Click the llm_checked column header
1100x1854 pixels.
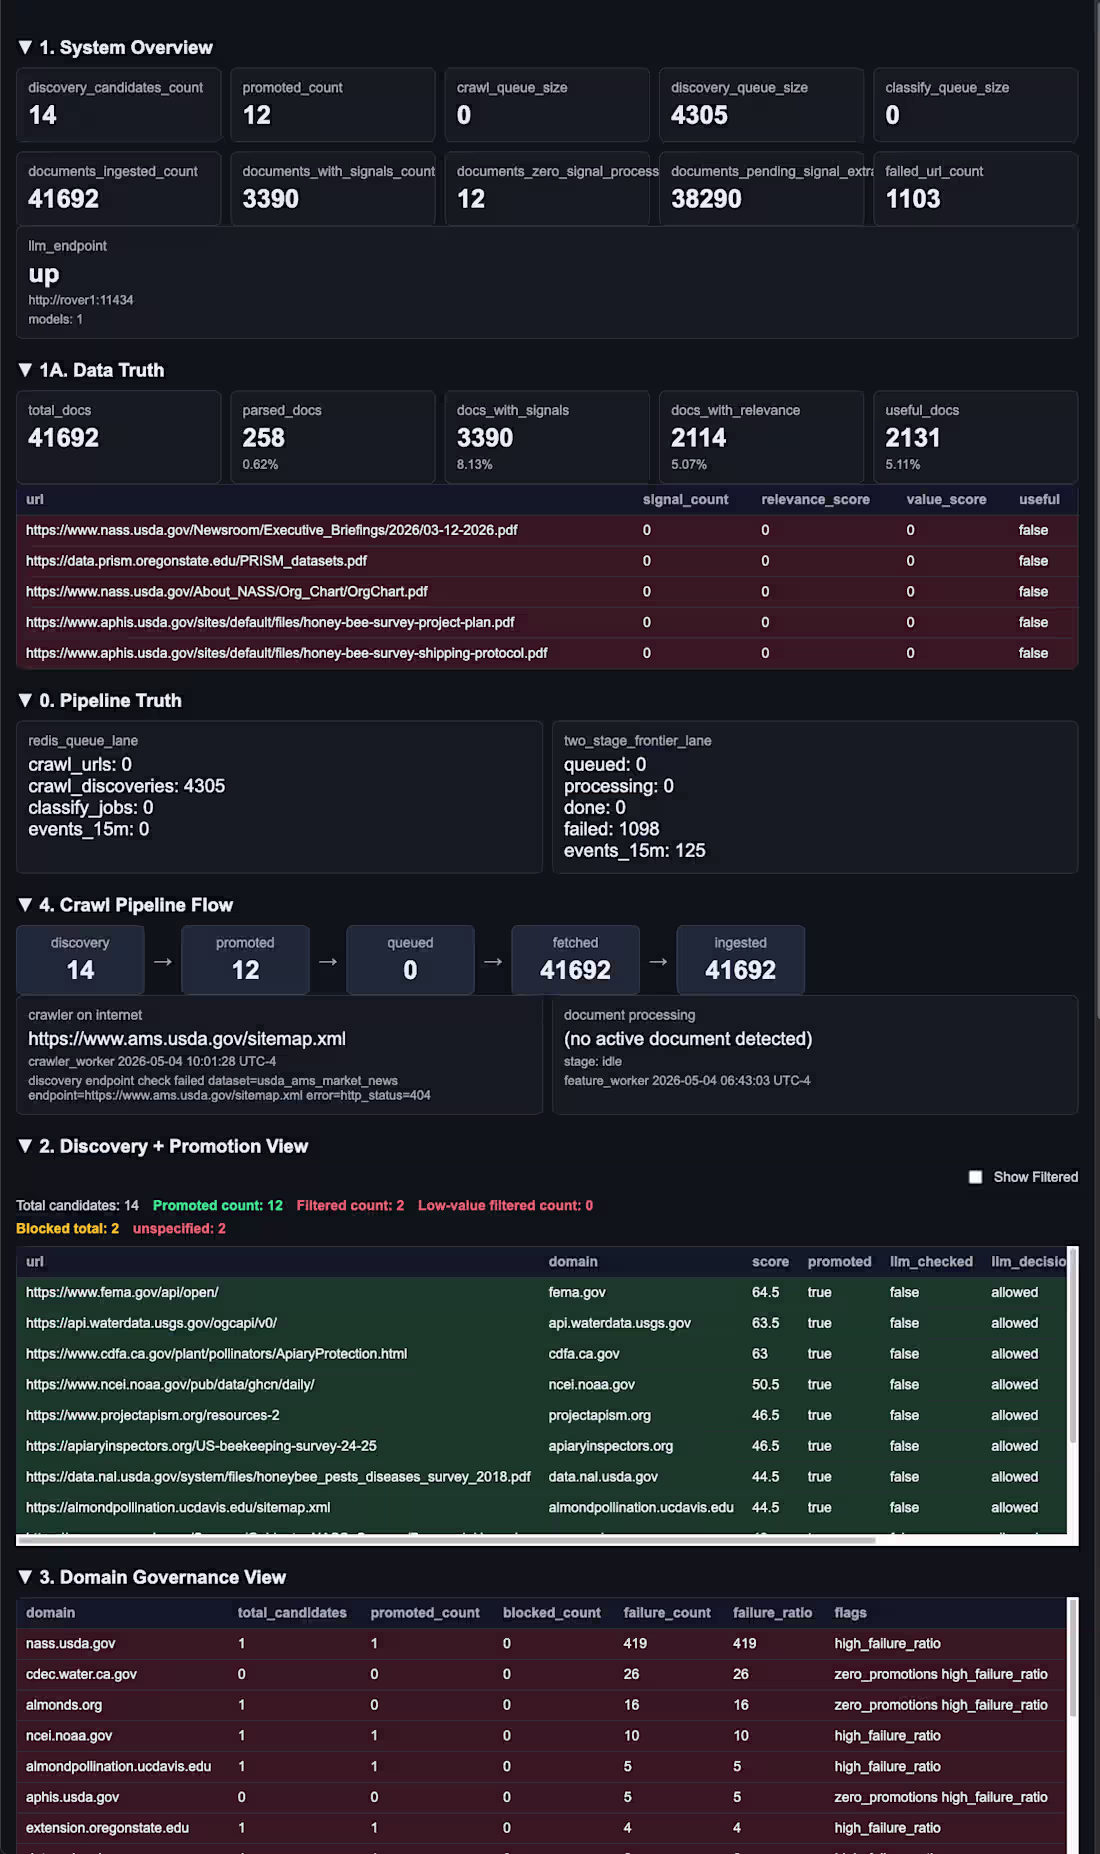931,1262
